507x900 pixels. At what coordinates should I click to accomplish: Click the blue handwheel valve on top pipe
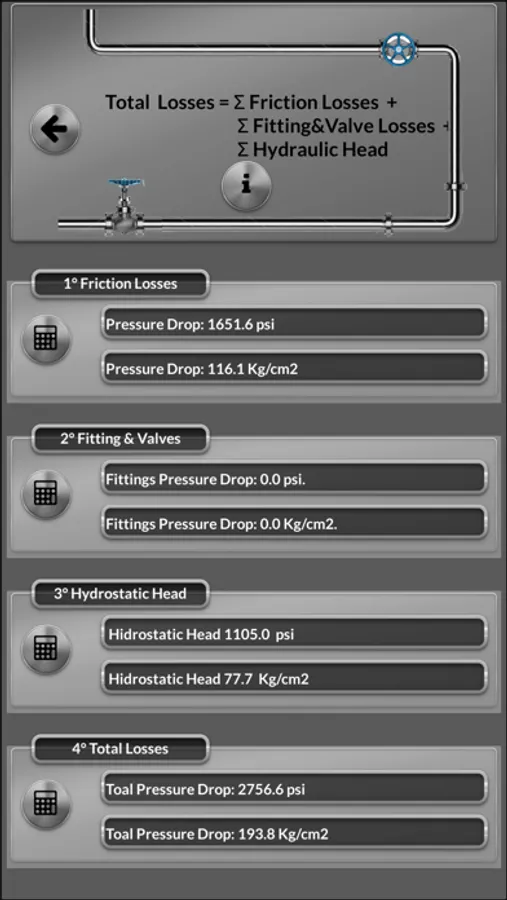click(x=399, y=49)
